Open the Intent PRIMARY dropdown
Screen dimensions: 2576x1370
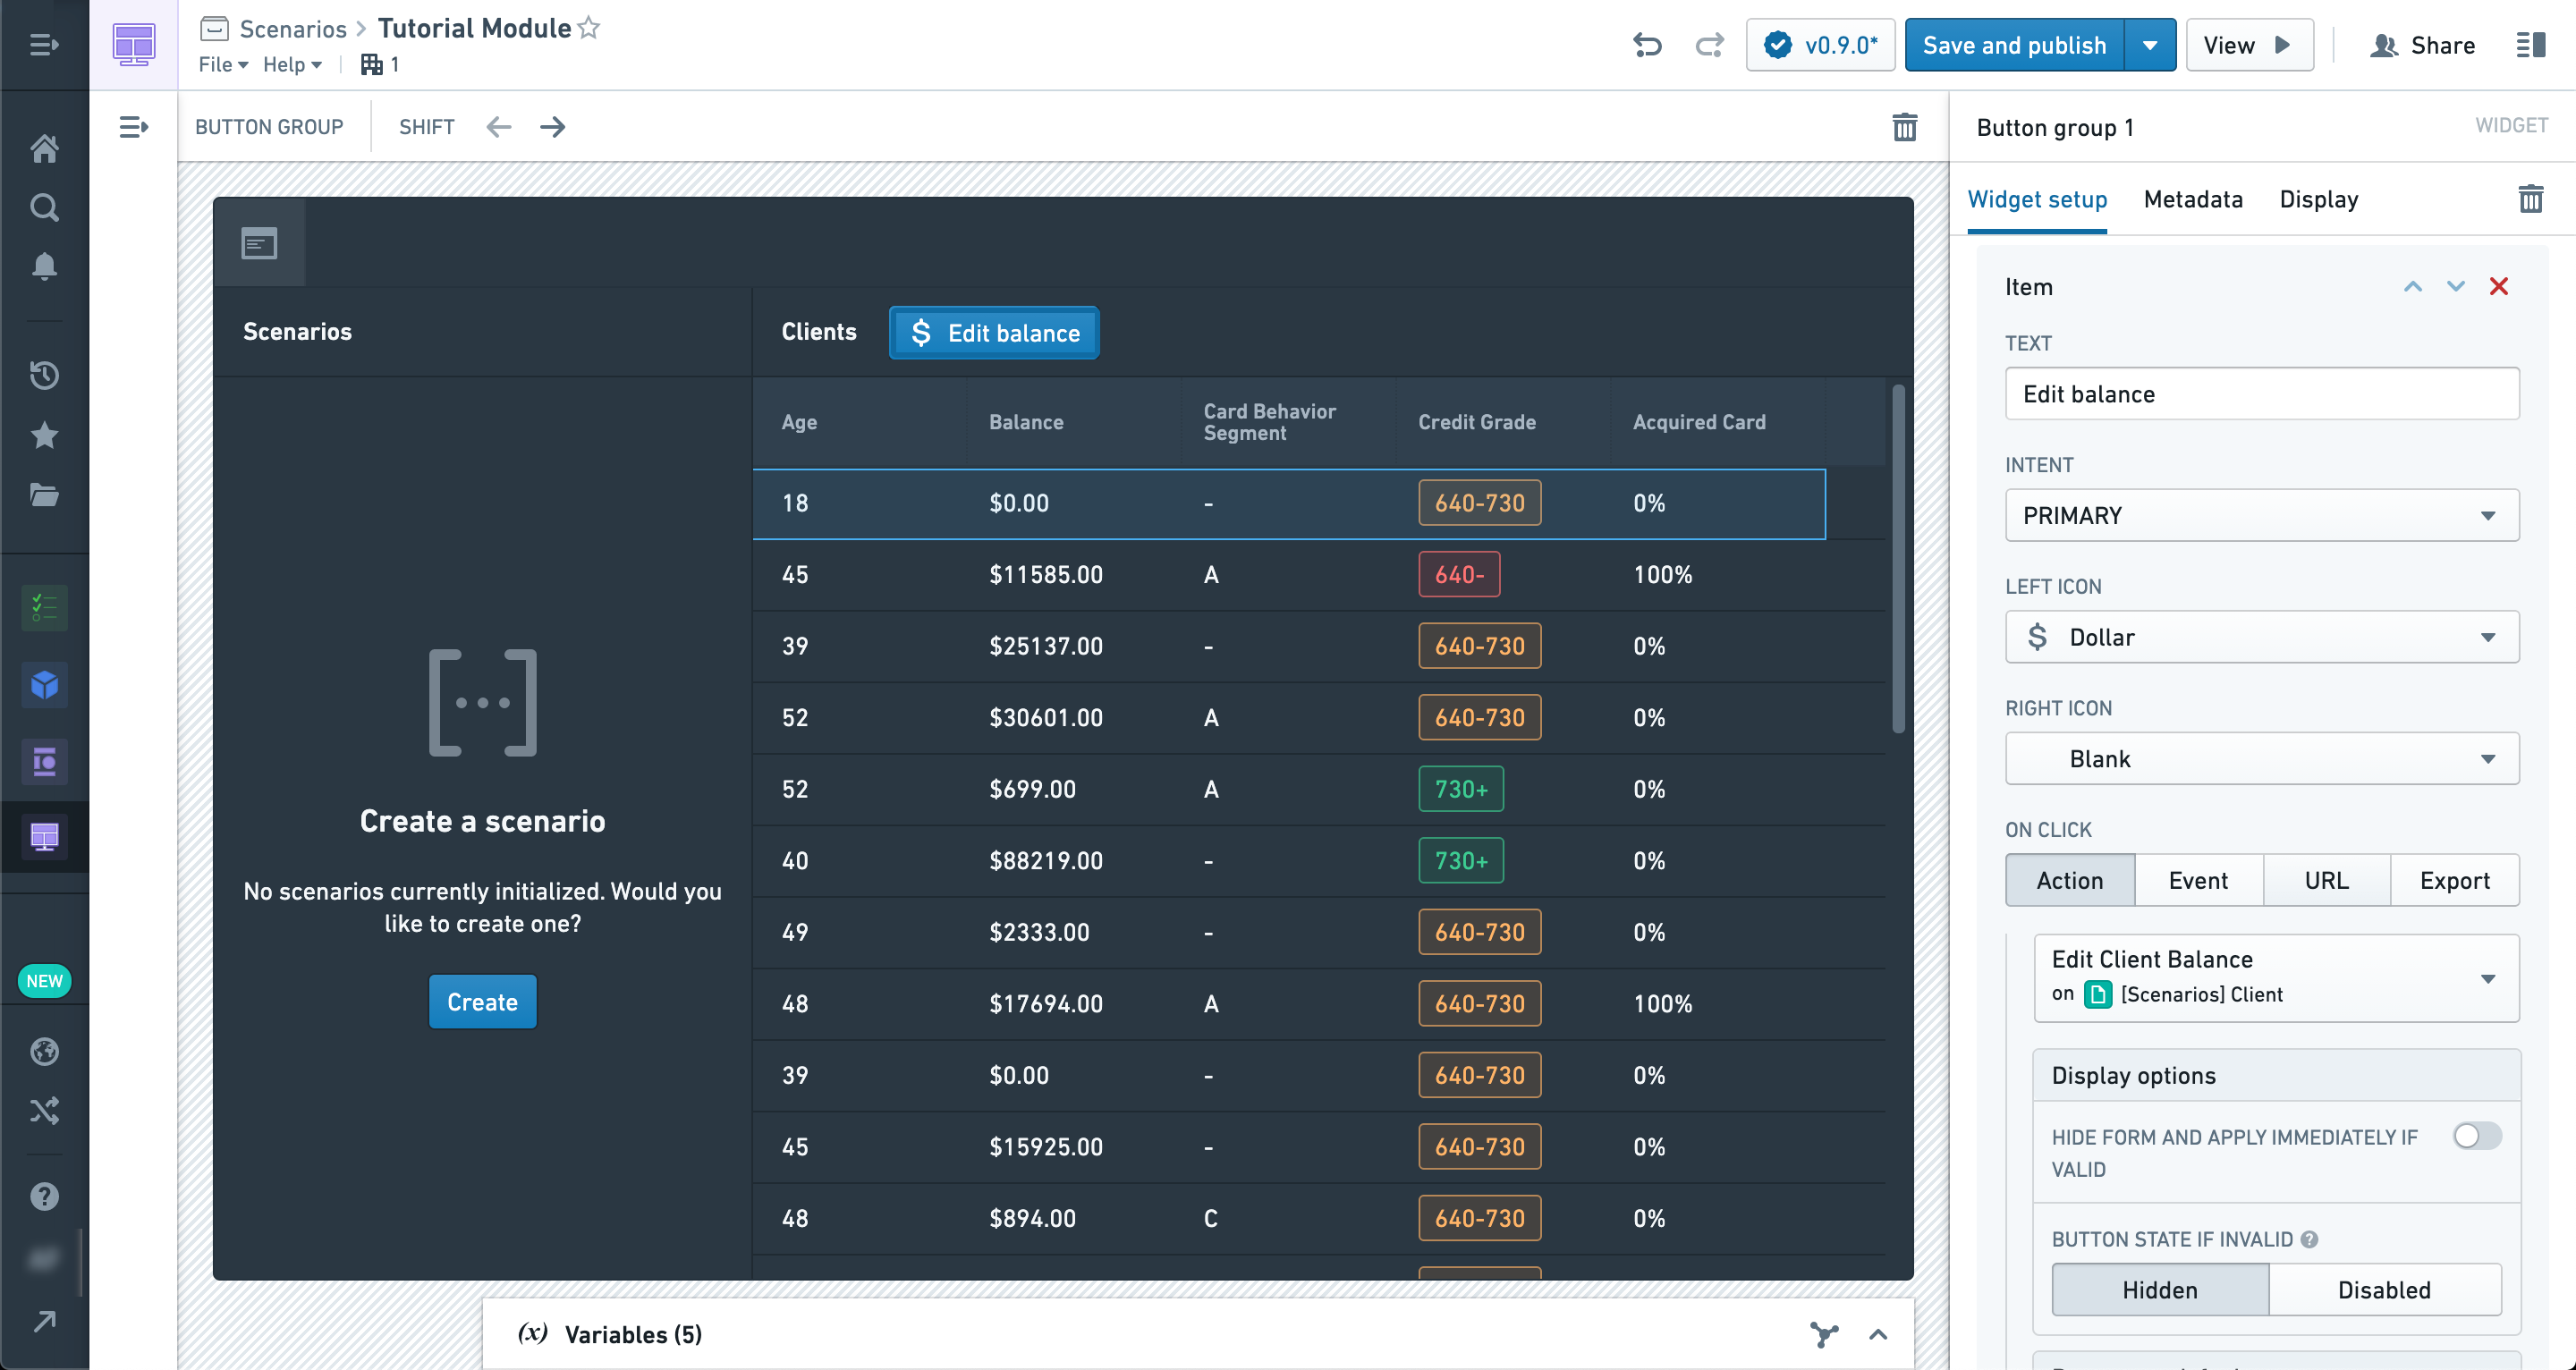click(x=2261, y=515)
